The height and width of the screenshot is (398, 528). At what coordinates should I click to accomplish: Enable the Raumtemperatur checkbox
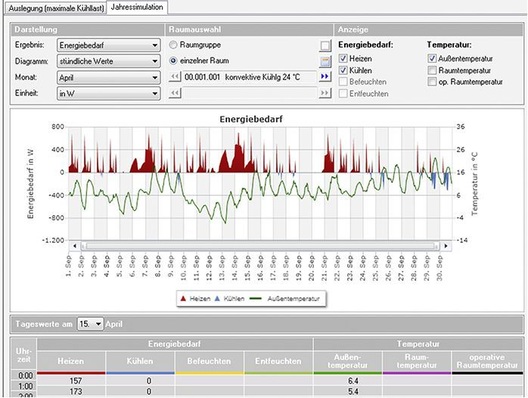pos(432,70)
